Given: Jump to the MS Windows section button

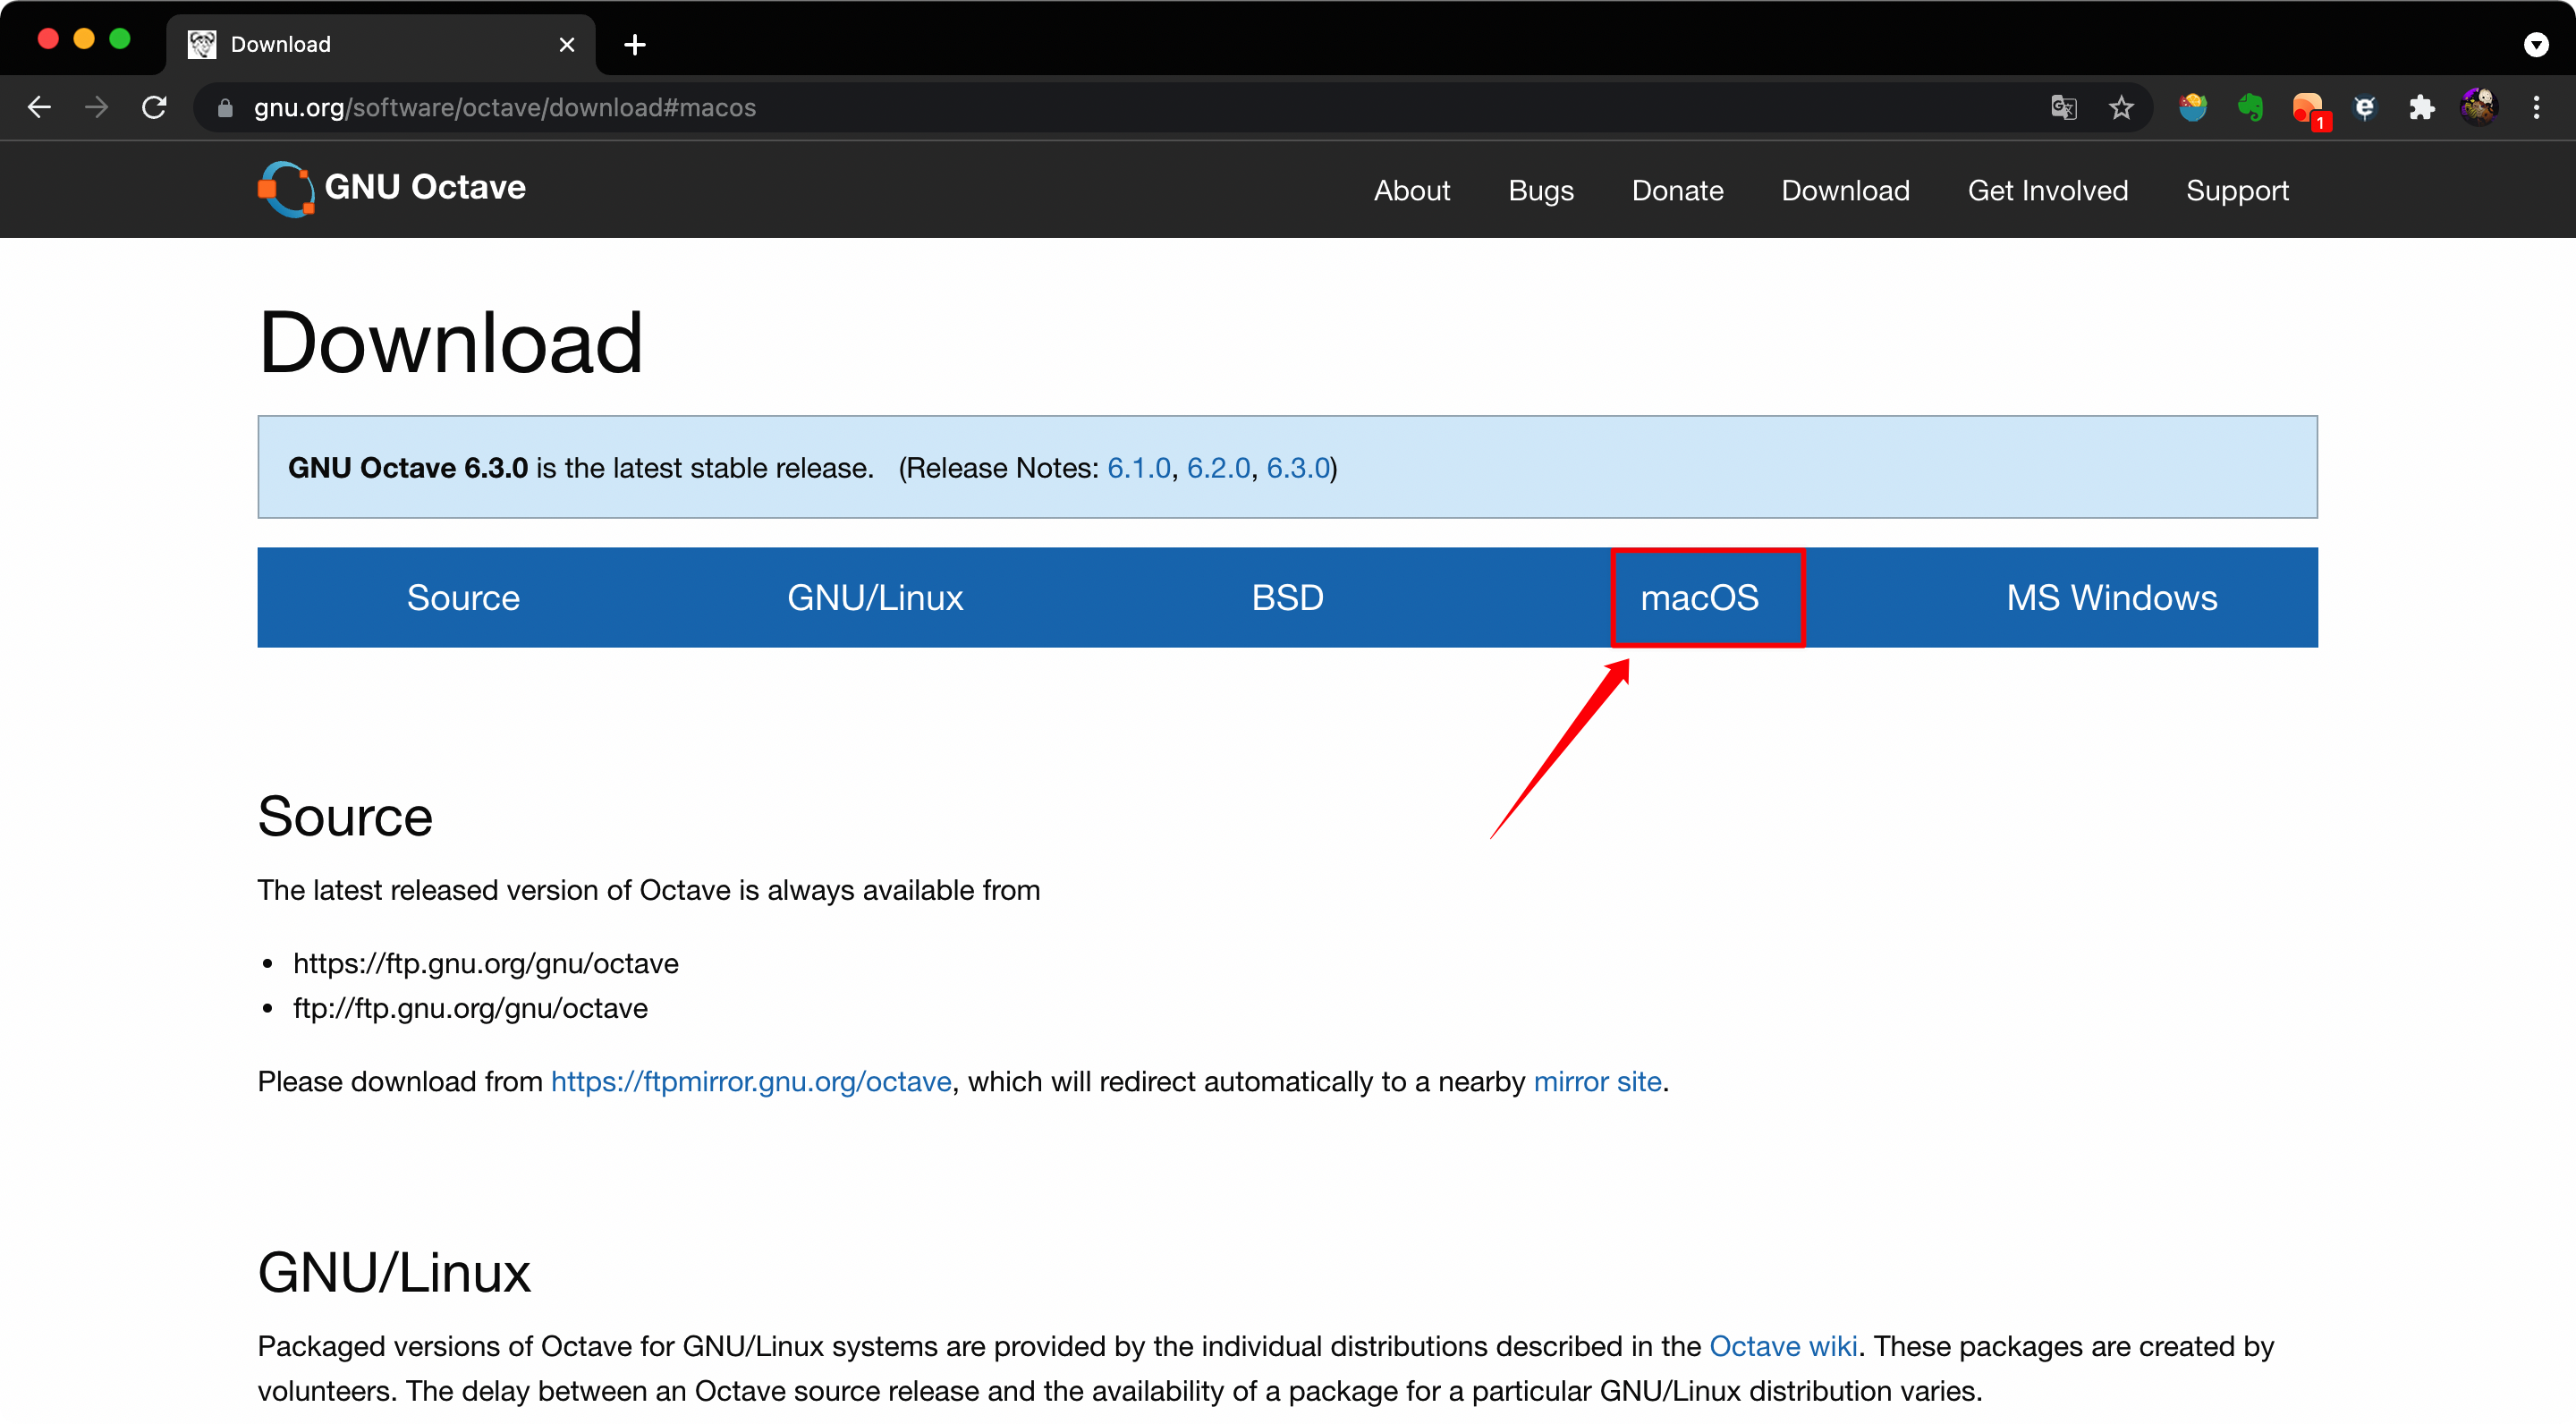Looking at the screenshot, I should 2111,597.
